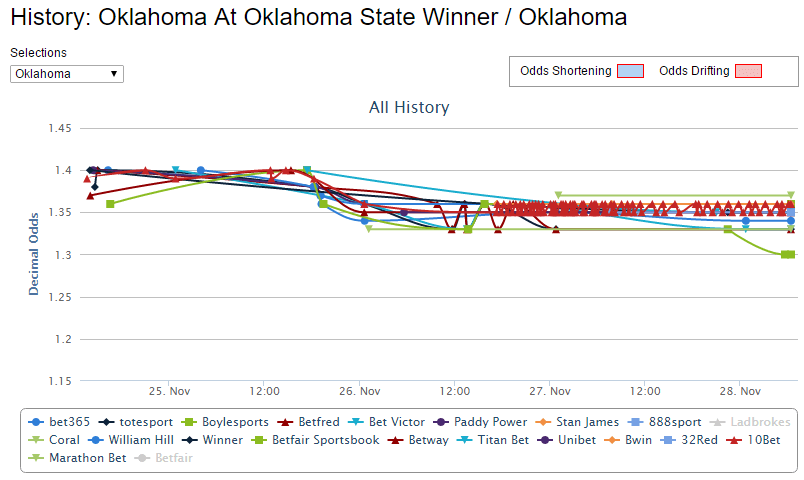Click the Odds Shortening blue swatch
This screenshot has width=804, height=480.
(630, 71)
